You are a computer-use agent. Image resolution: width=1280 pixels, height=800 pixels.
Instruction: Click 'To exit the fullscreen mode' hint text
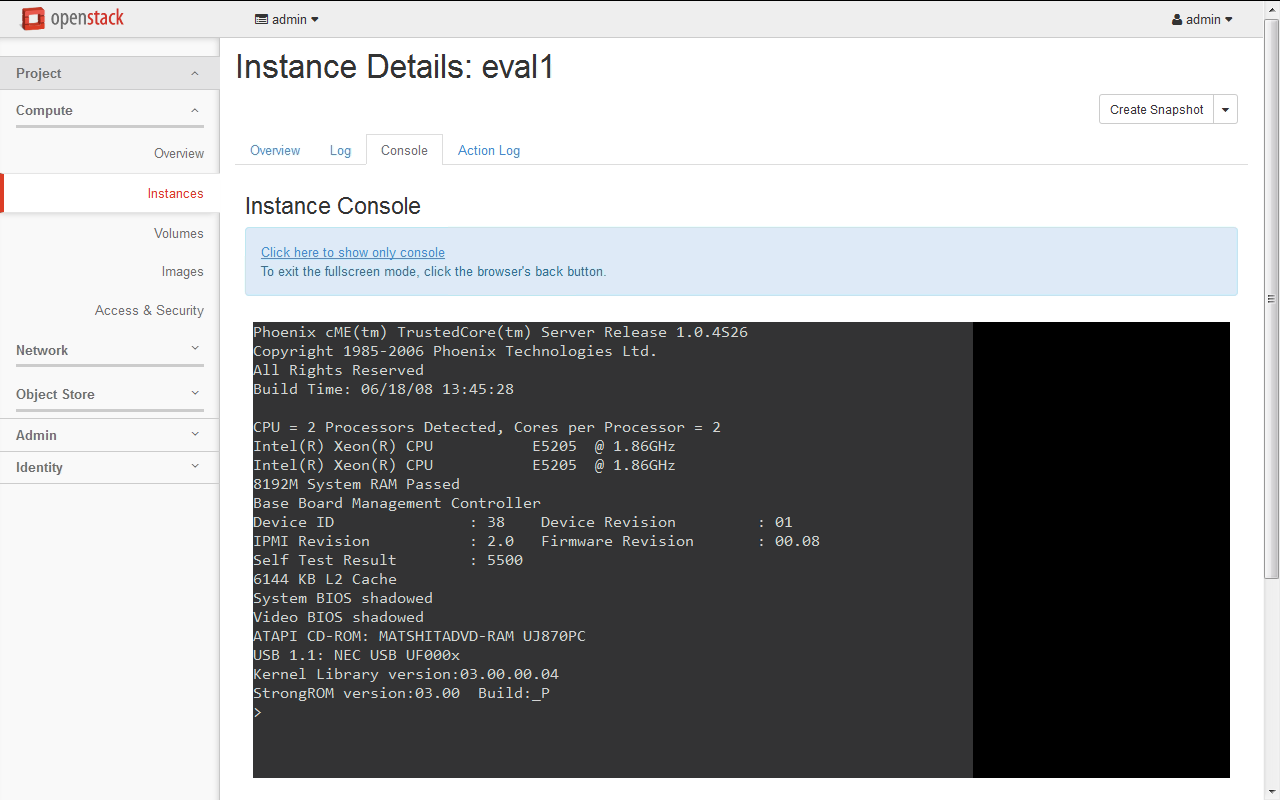433,271
